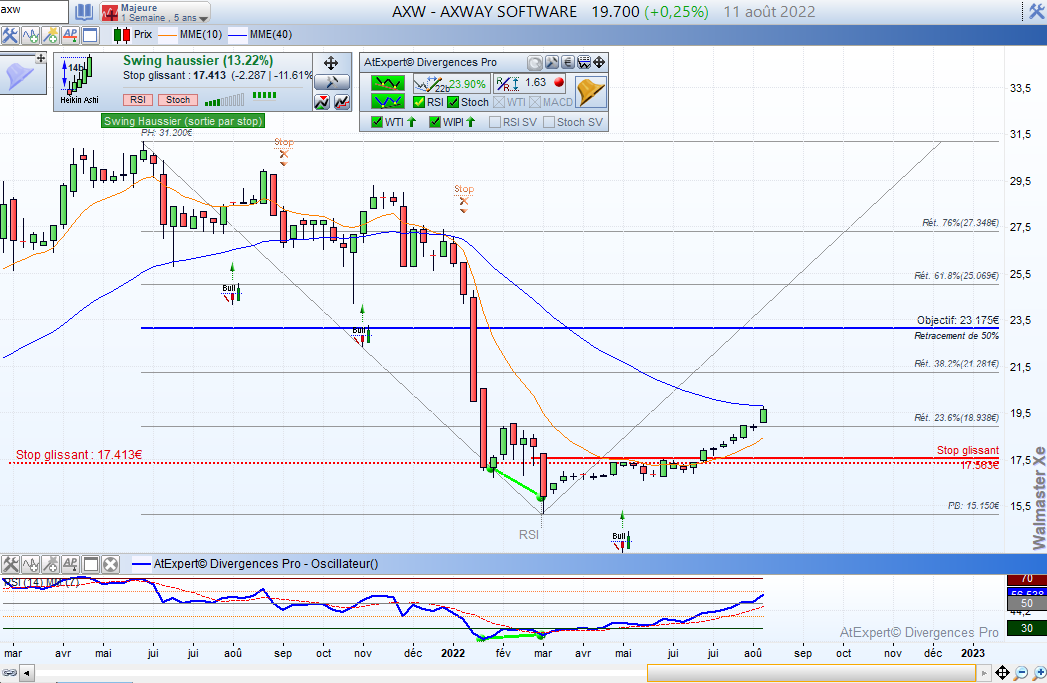1047x683 pixels.
Task: Uncheck the Stoch checkbox in Divergences Pro
Action: [x=453, y=102]
